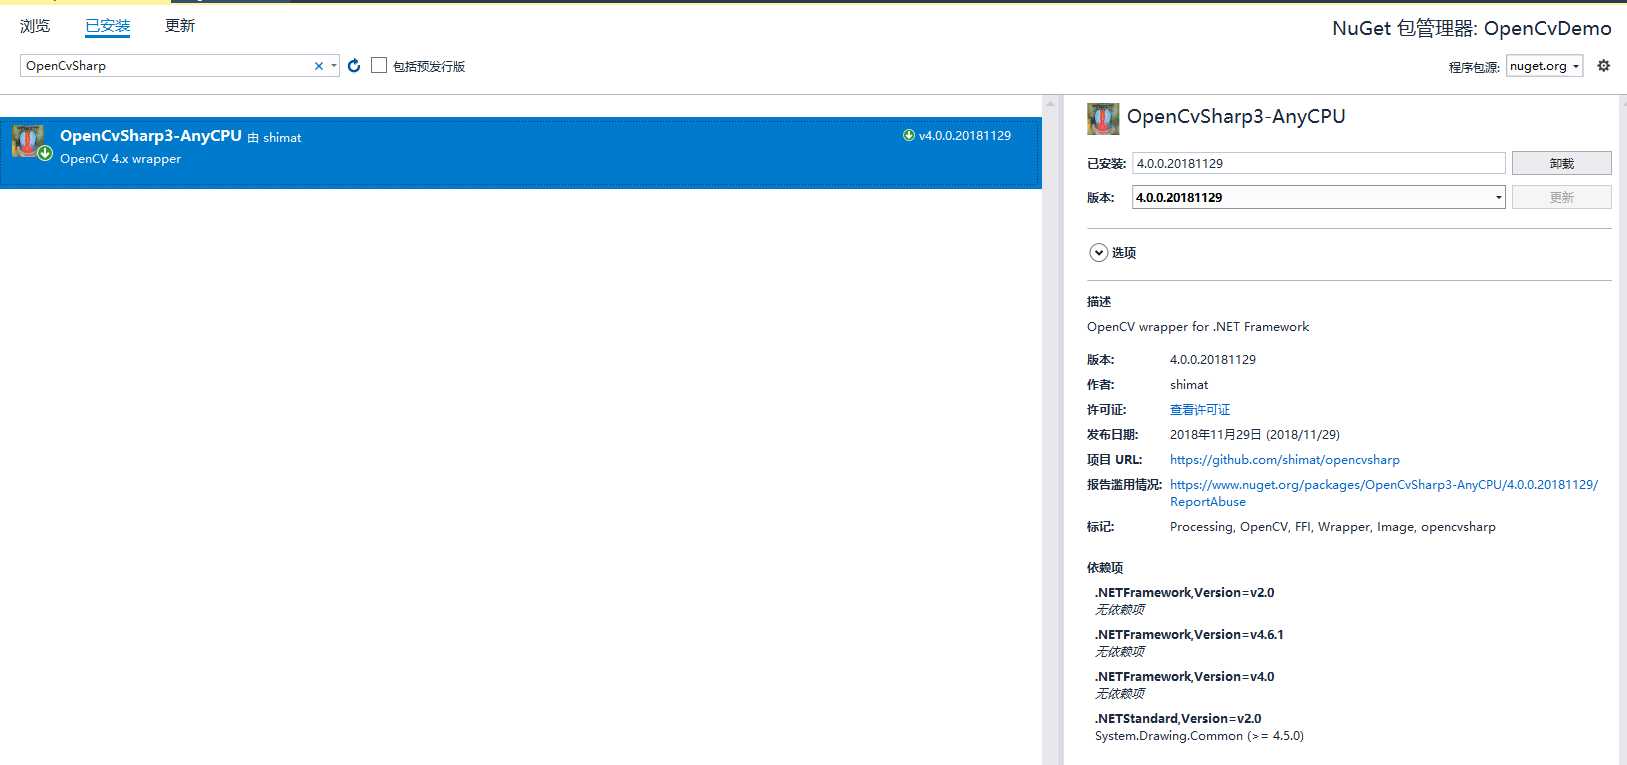
Task: Click OpenCvSharp3-AnyCPU title in details pane
Action: click(1236, 117)
